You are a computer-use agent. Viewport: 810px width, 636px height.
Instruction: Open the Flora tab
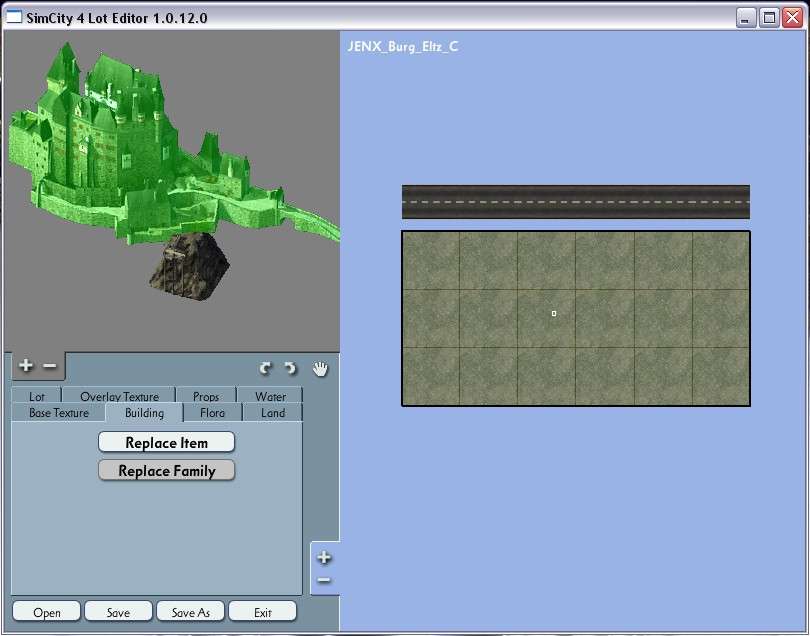212,413
